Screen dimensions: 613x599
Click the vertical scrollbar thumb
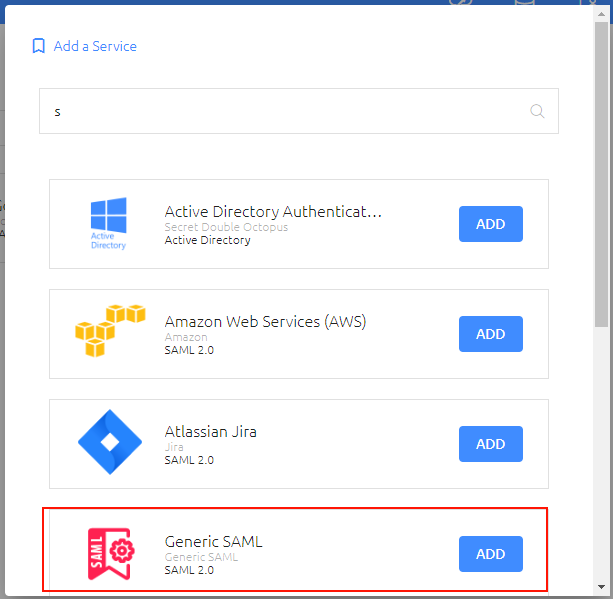601,174
